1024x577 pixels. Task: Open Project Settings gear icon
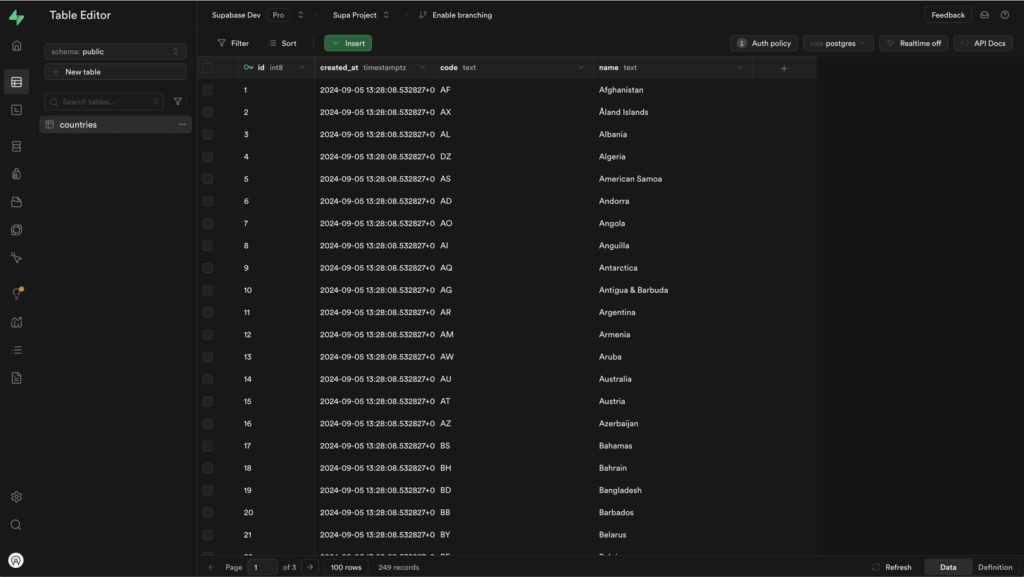(x=16, y=497)
